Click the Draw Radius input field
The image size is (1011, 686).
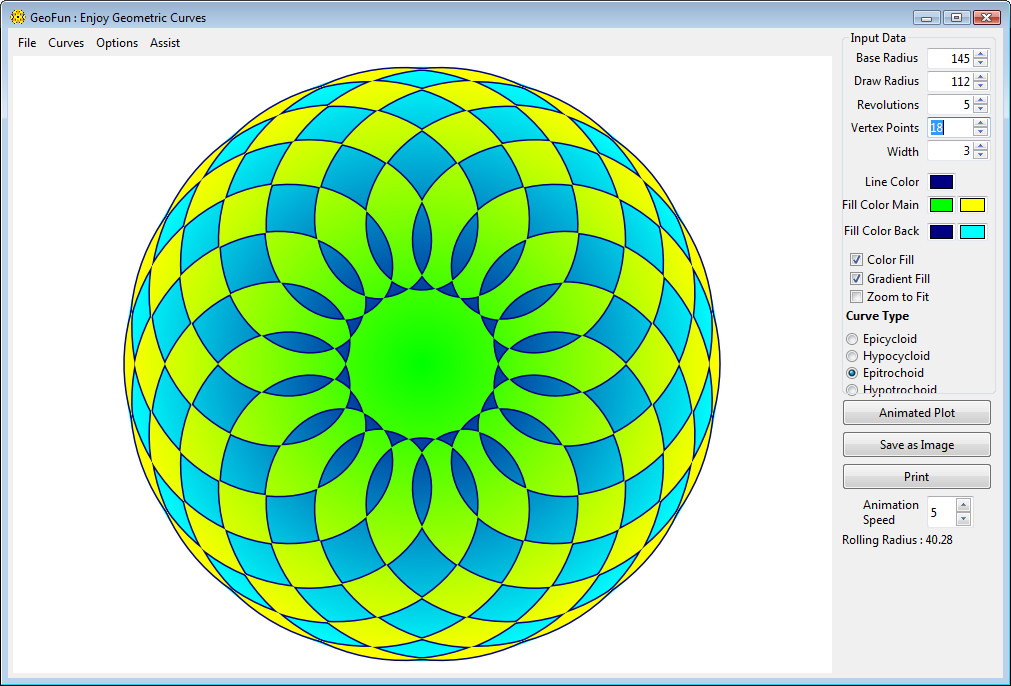950,81
